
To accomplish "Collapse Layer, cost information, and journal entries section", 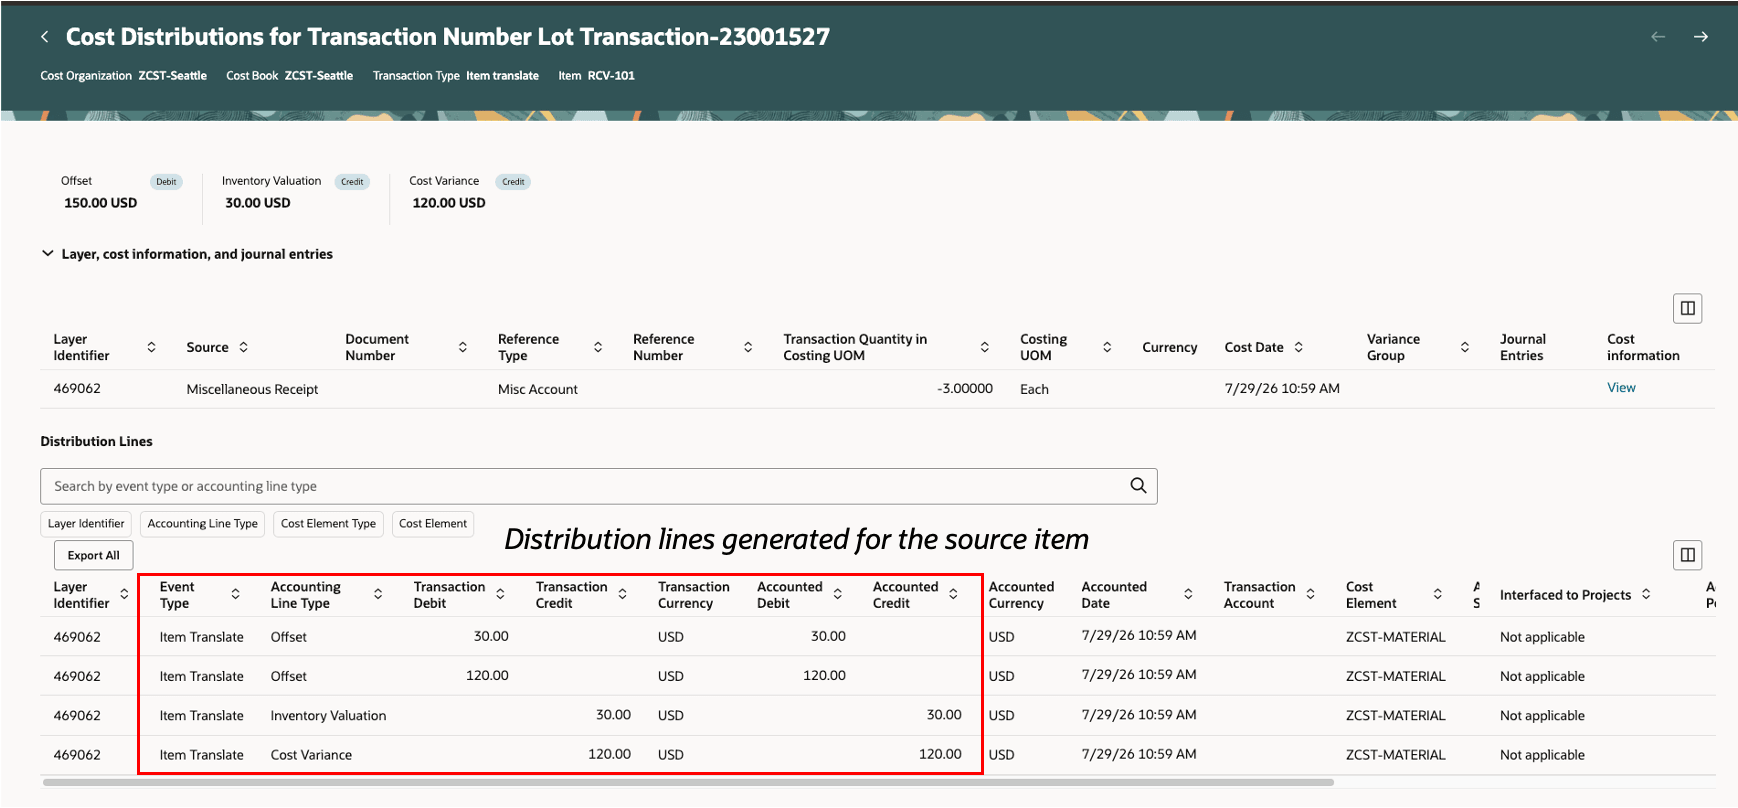I will (x=47, y=254).
